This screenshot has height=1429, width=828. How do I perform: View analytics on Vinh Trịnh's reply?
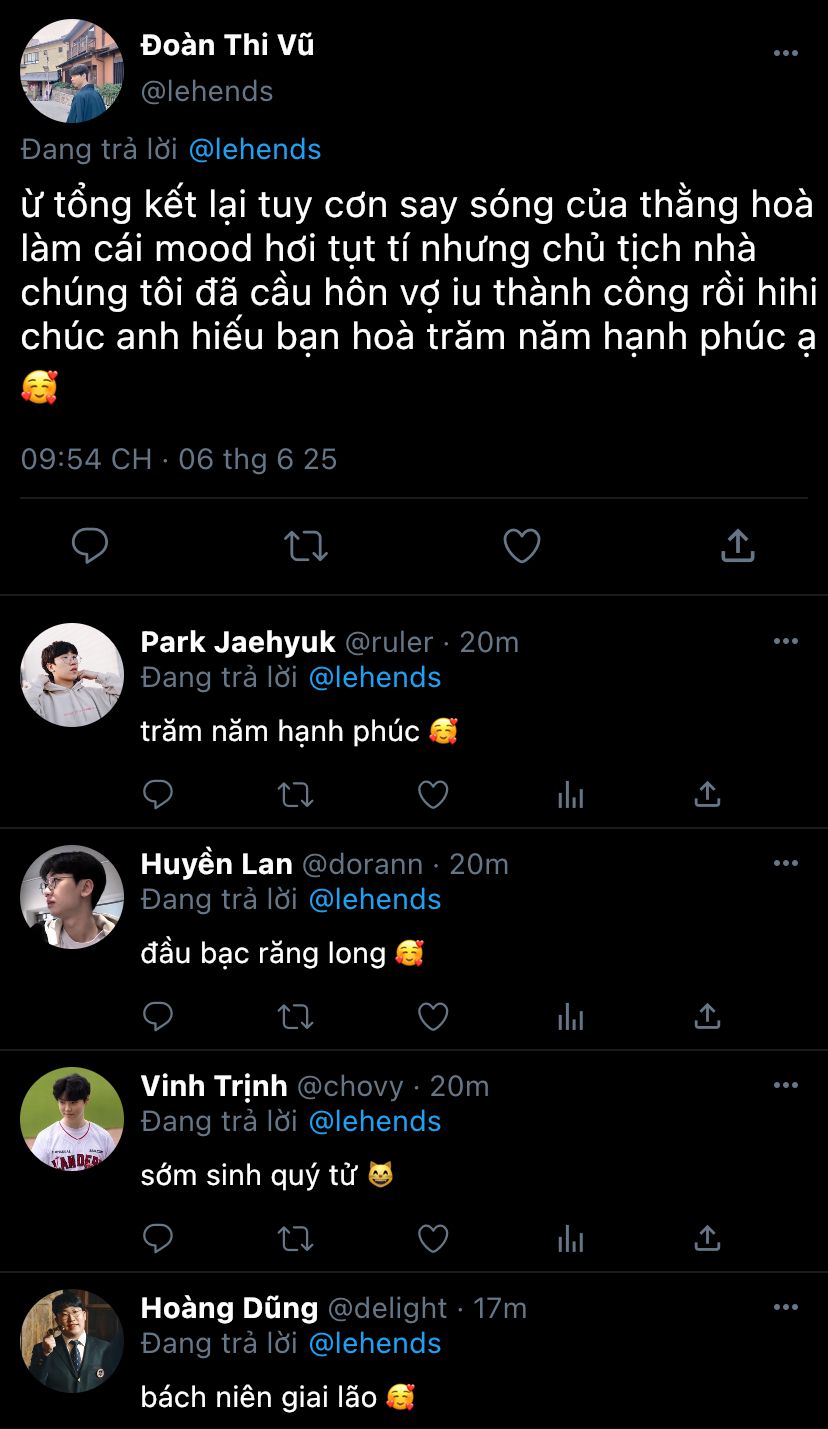point(570,1239)
